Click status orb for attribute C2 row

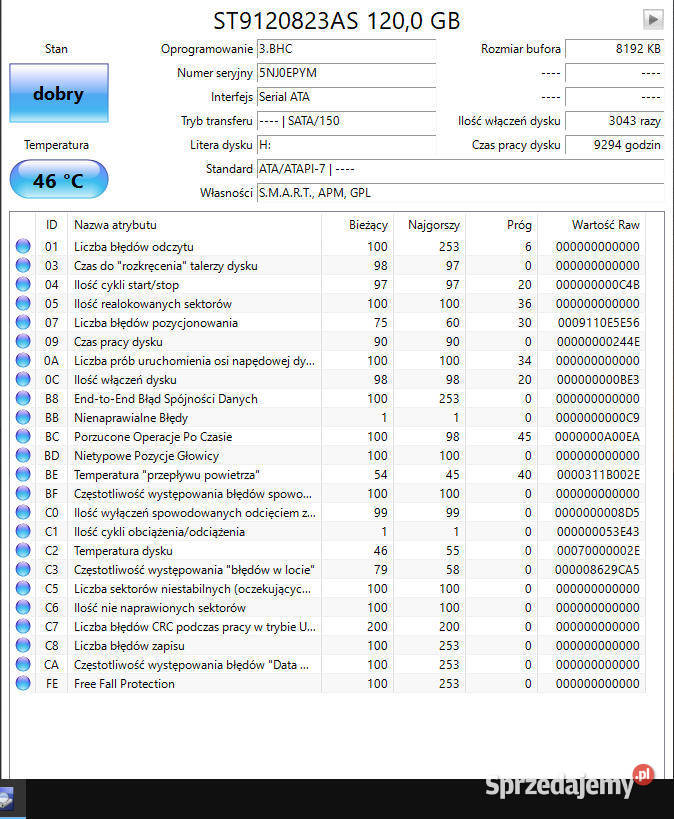point(23,551)
